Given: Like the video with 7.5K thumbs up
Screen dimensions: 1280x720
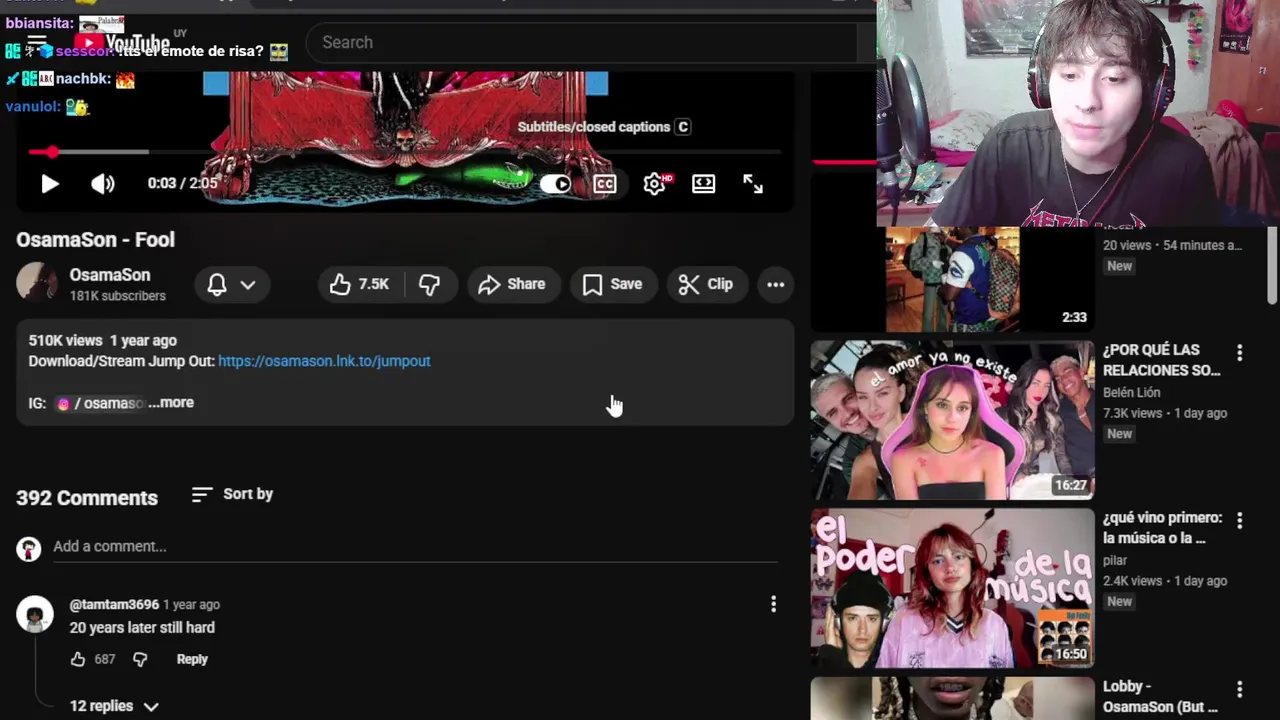Looking at the screenshot, I should (x=361, y=284).
